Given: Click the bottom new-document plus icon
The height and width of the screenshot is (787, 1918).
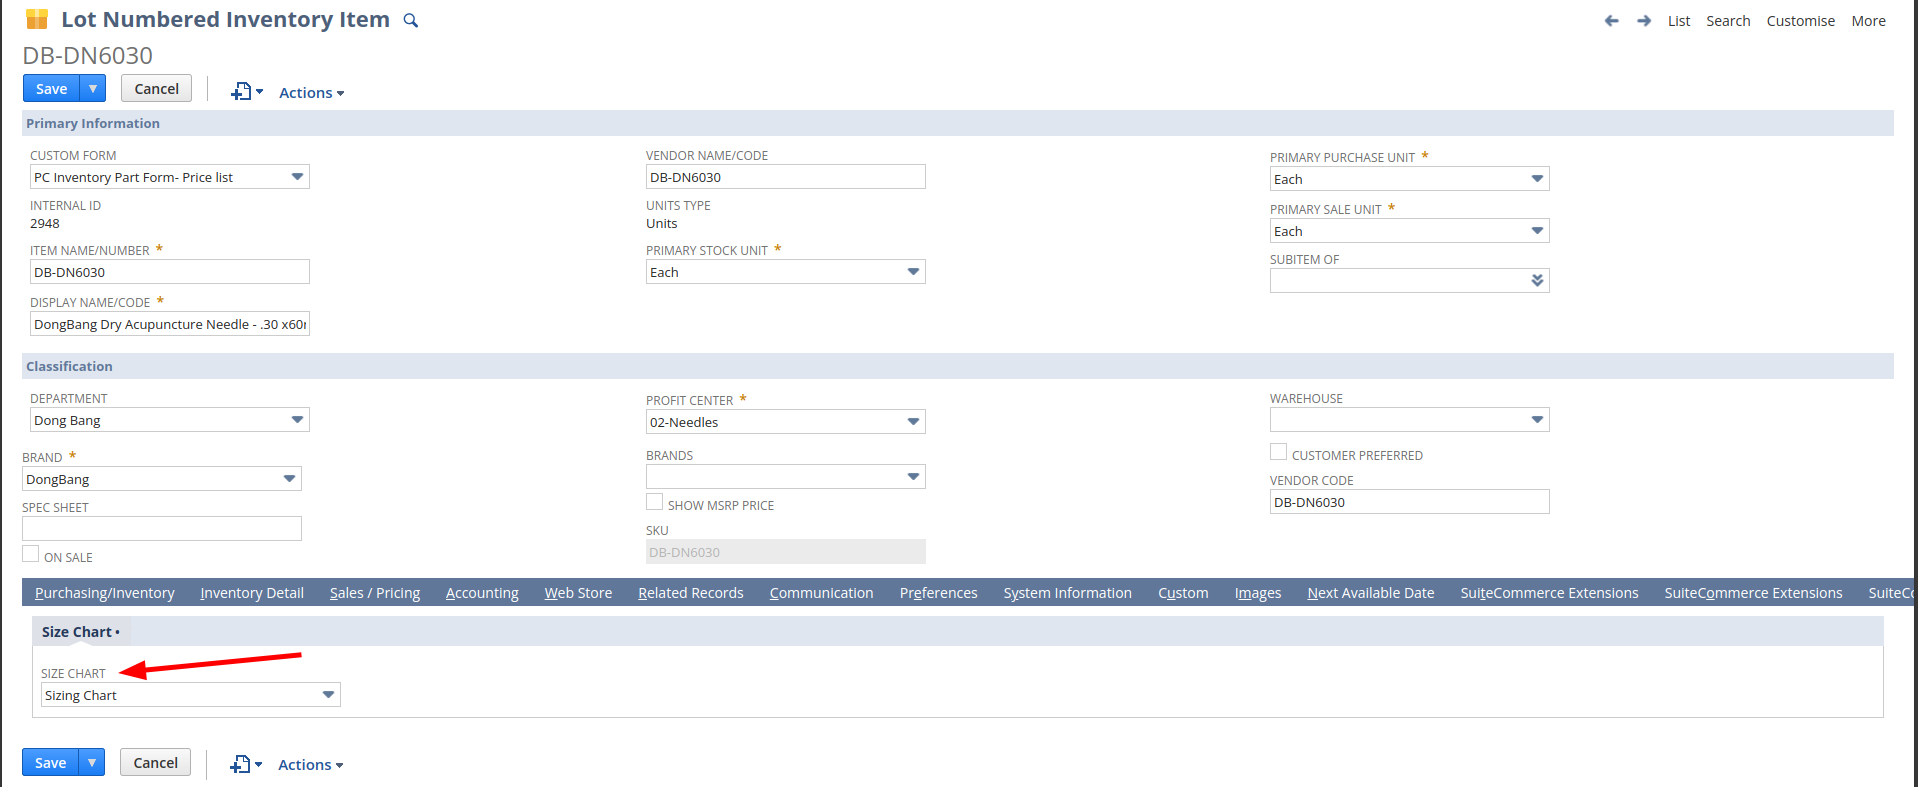Looking at the screenshot, I should point(240,765).
